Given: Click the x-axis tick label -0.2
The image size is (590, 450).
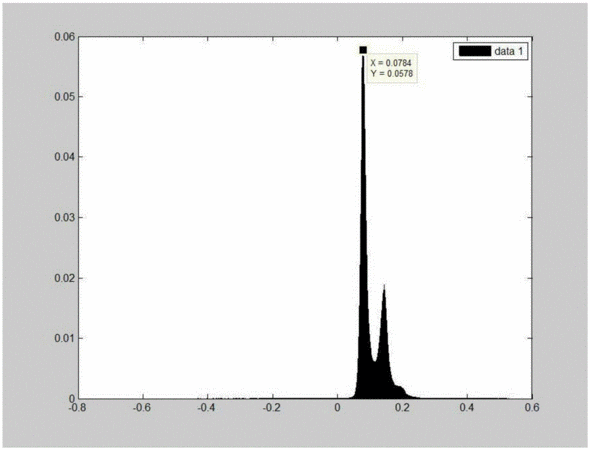Looking at the screenshot, I should pos(272,407).
